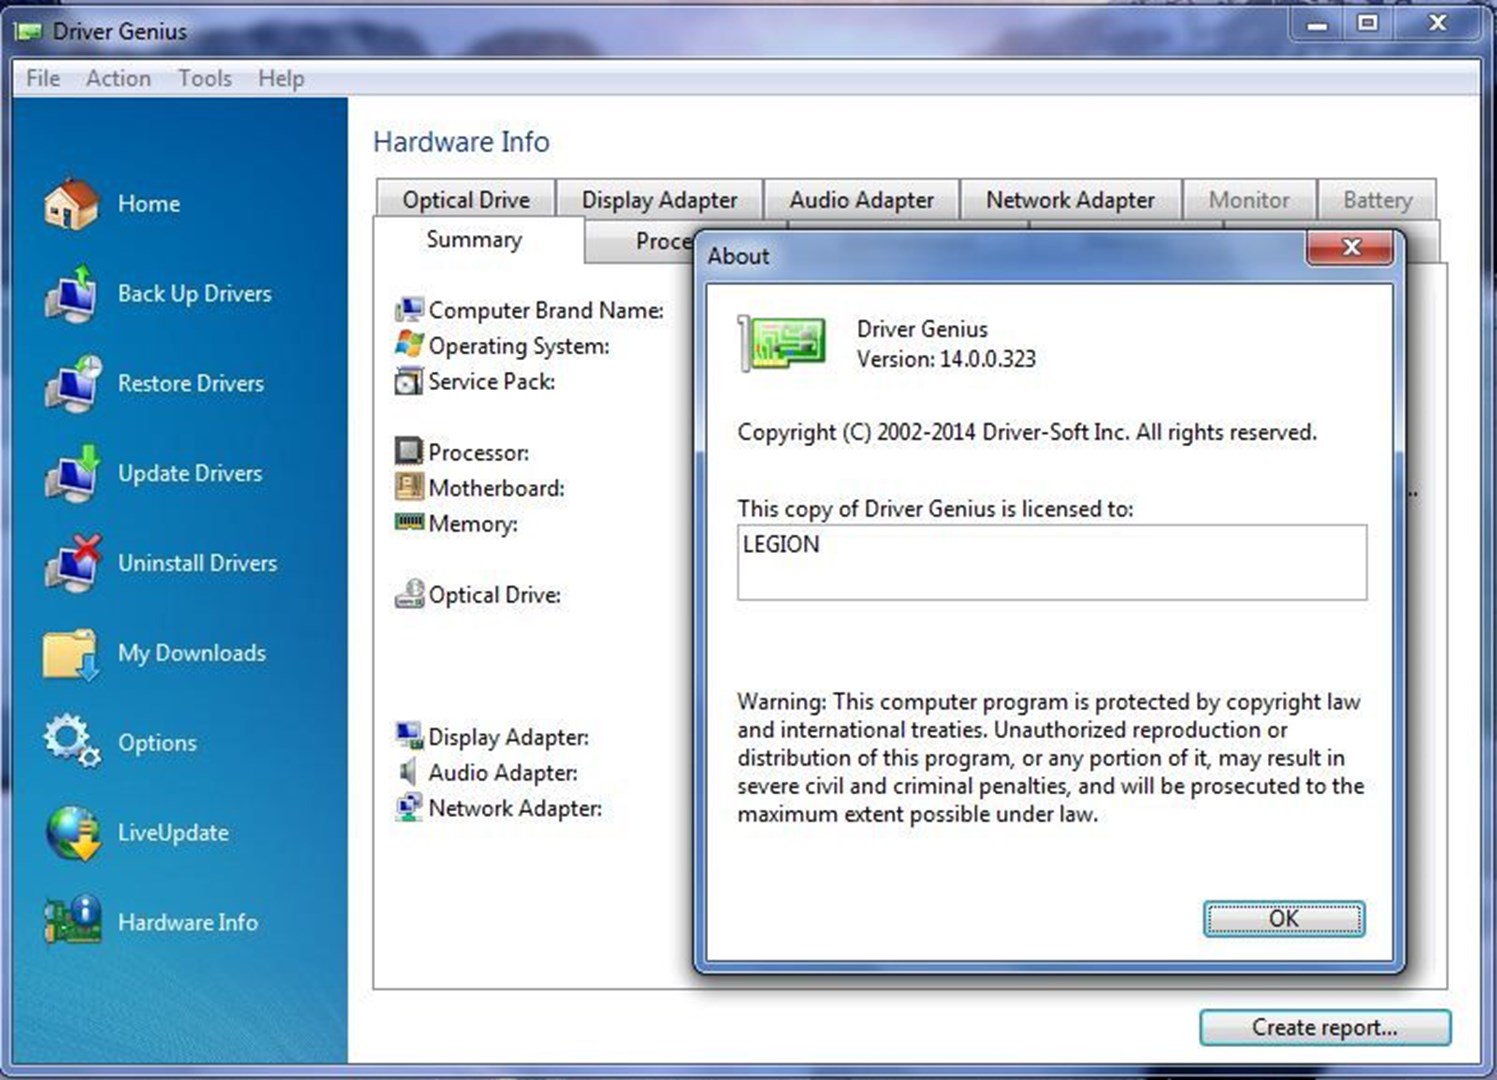Screen dimensions: 1497x1080
Task: Open the Tools menu
Action: point(205,78)
